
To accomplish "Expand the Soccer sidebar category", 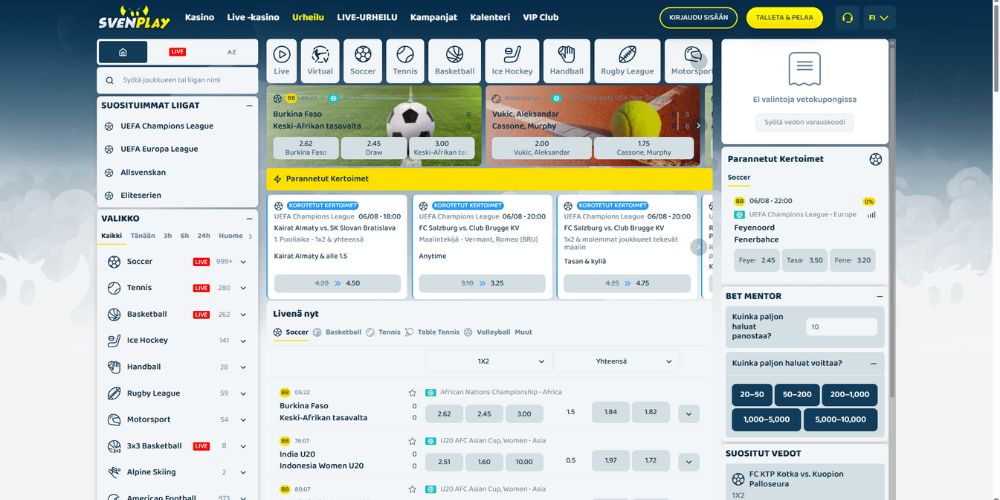I will [243, 261].
